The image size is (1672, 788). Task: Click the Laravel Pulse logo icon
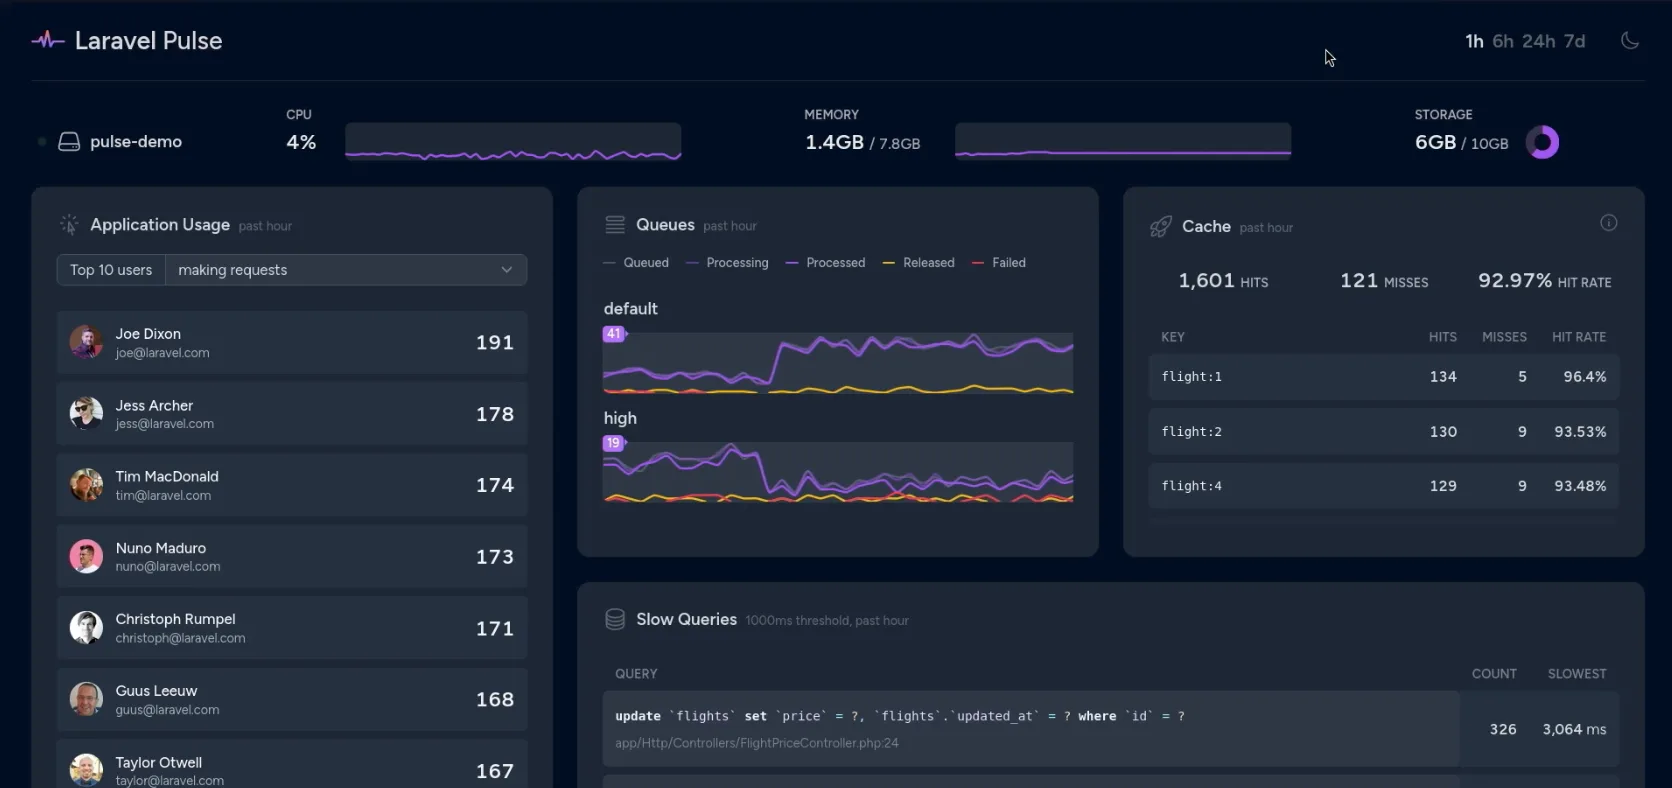47,41
